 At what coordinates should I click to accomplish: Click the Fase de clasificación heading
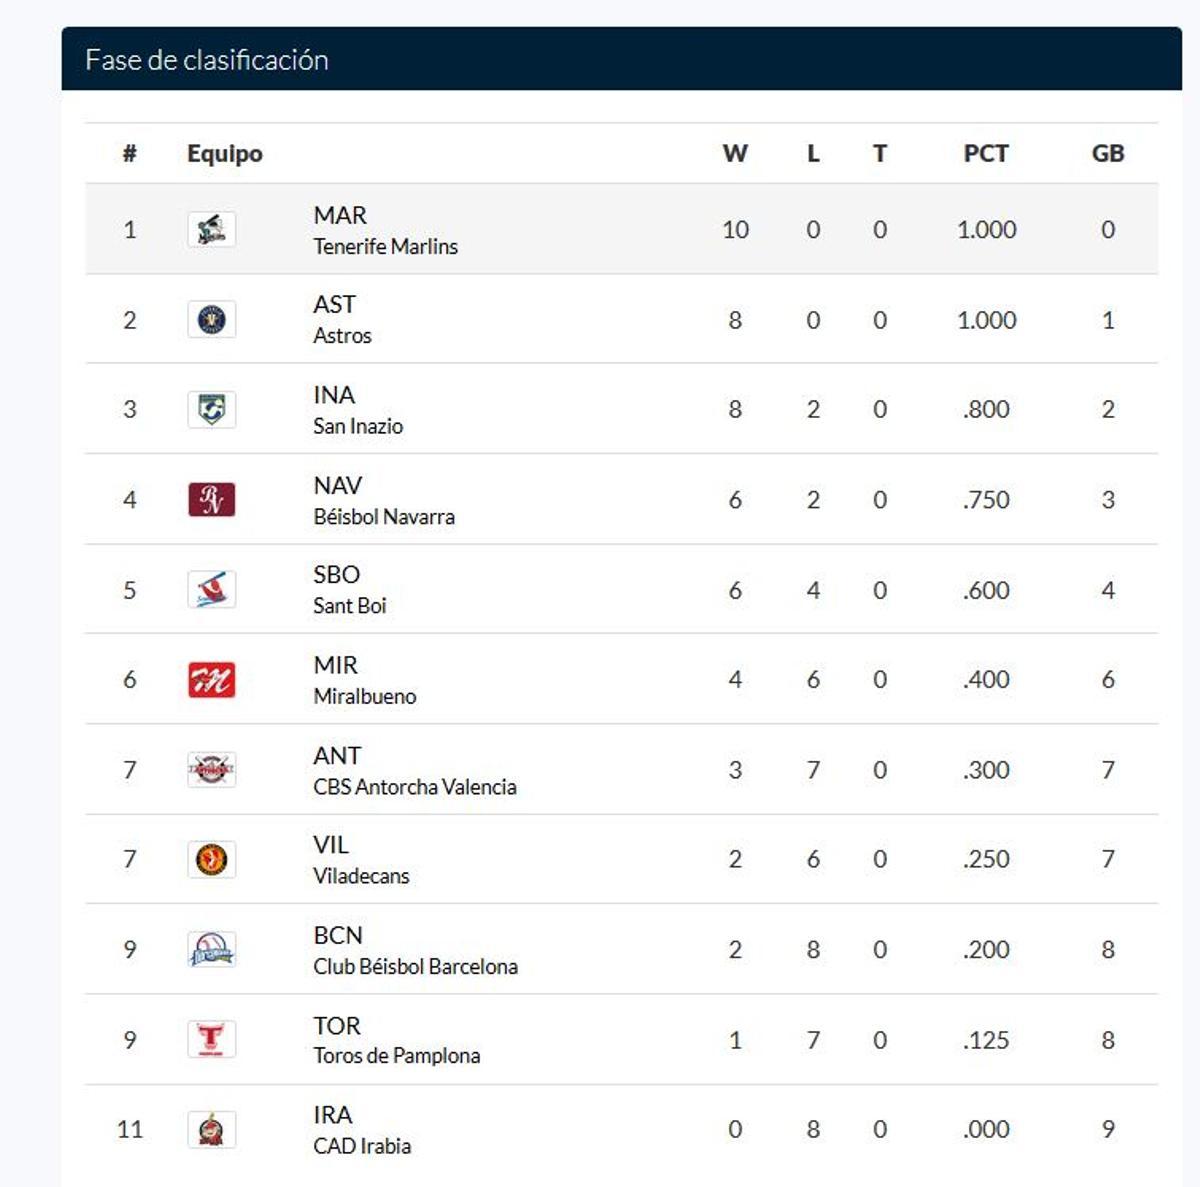[x=207, y=60]
